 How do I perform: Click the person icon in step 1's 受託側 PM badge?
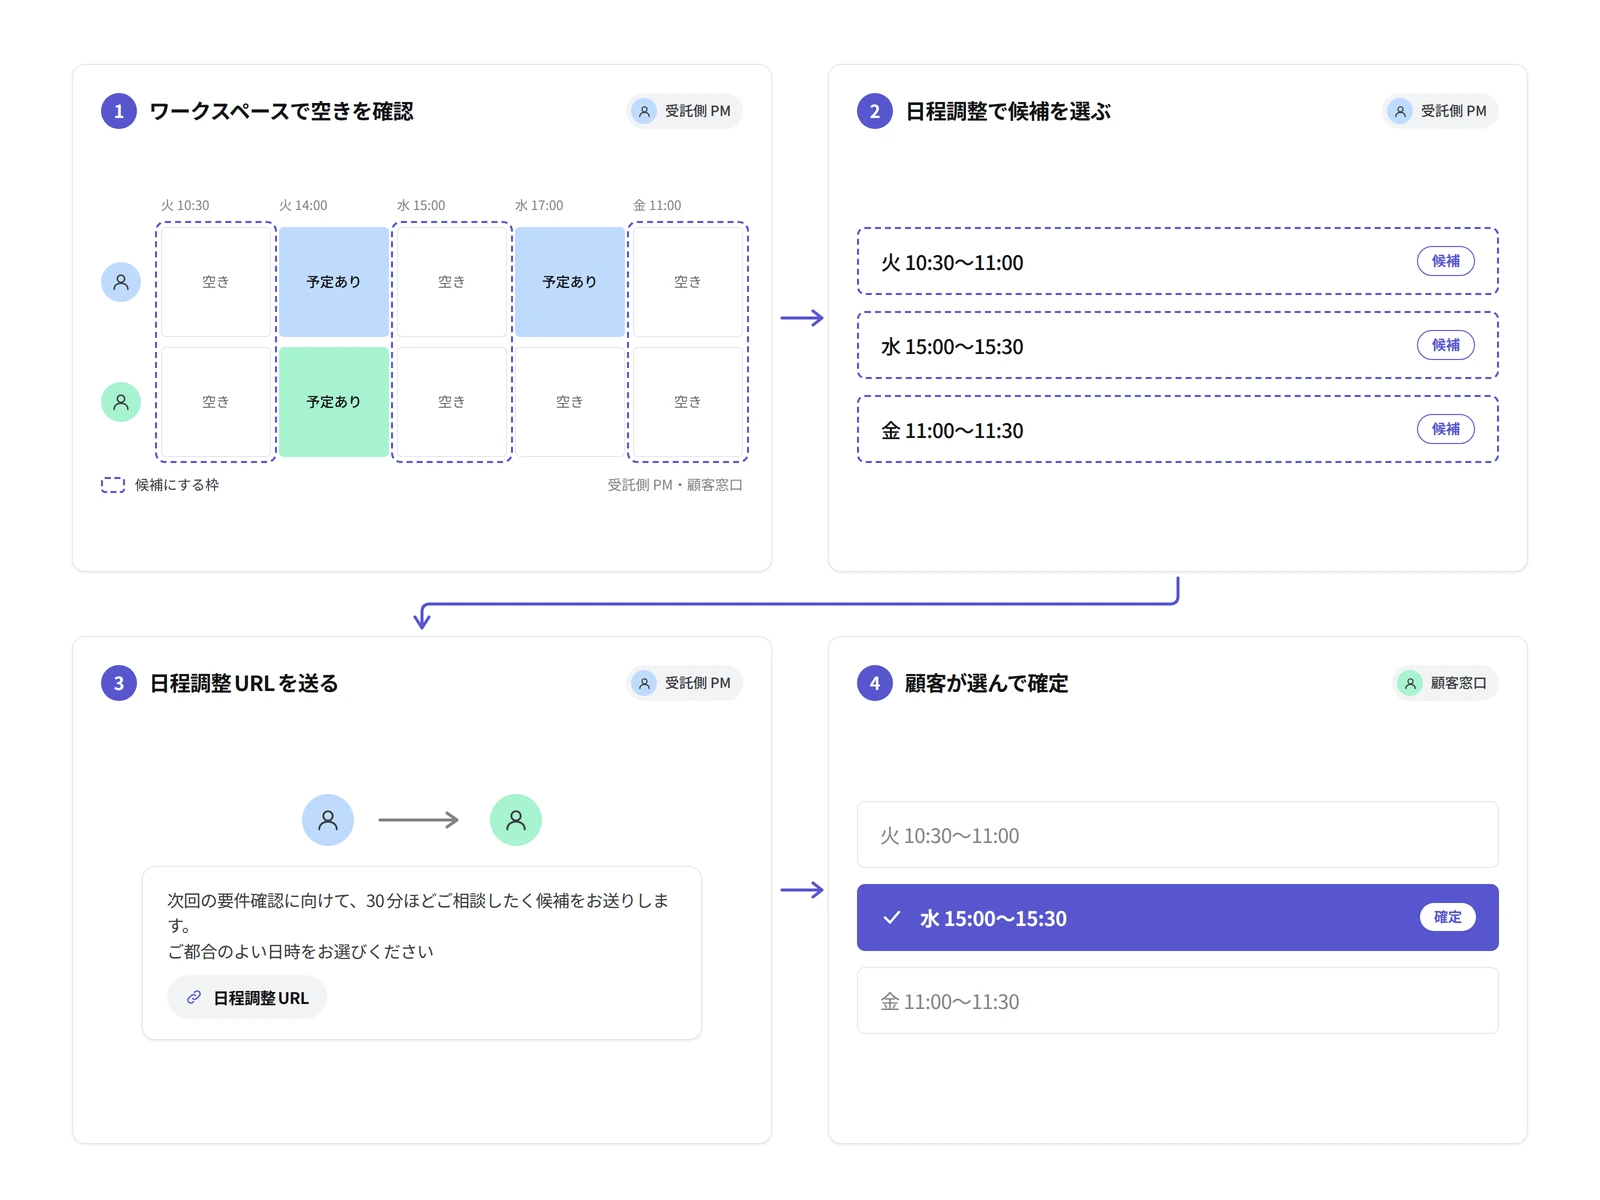[x=644, y=111]
